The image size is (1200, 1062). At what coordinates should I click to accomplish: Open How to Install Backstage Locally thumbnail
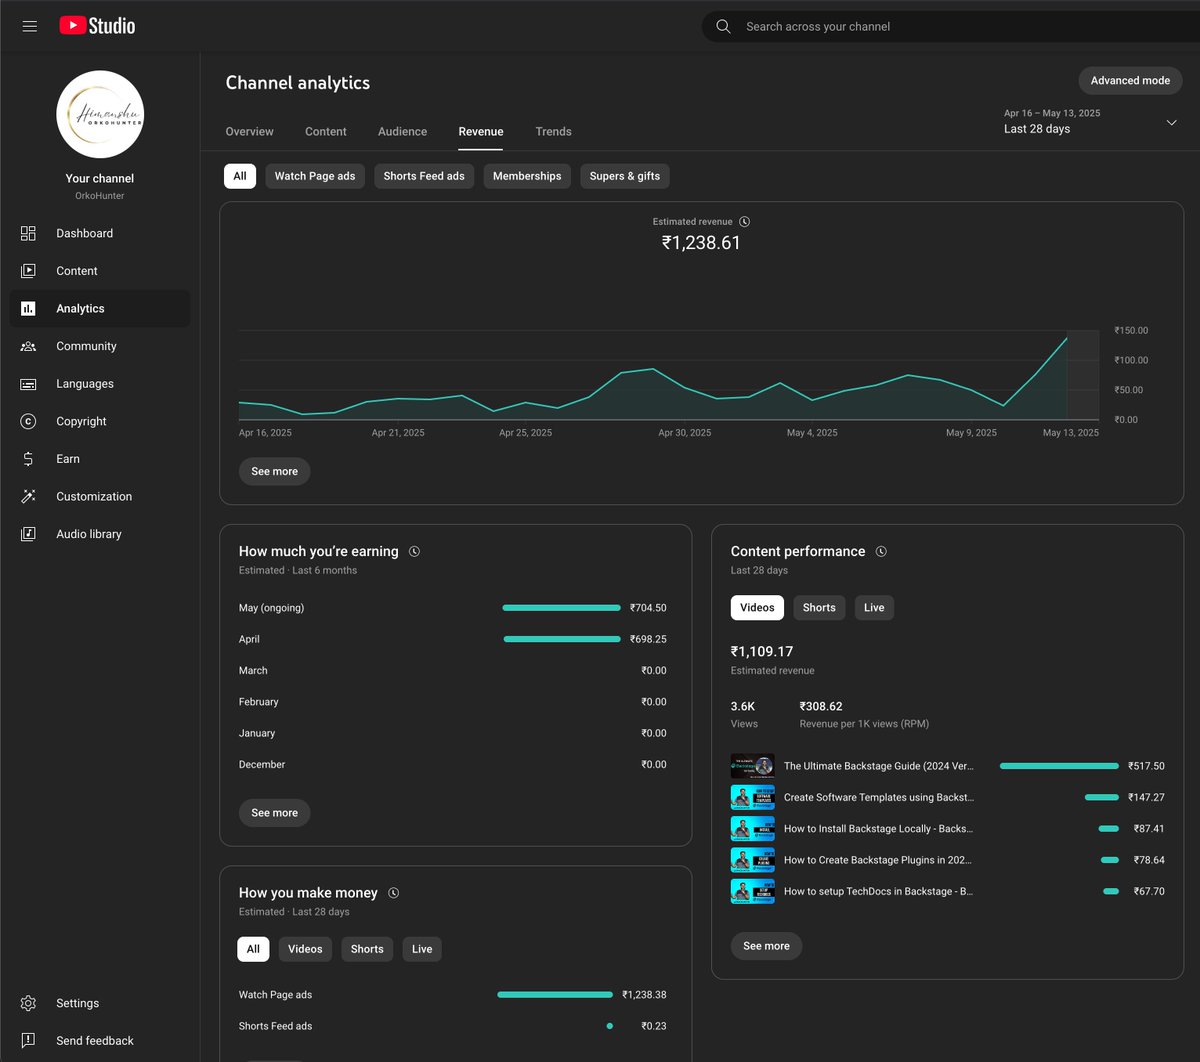(x=752, y=828)
